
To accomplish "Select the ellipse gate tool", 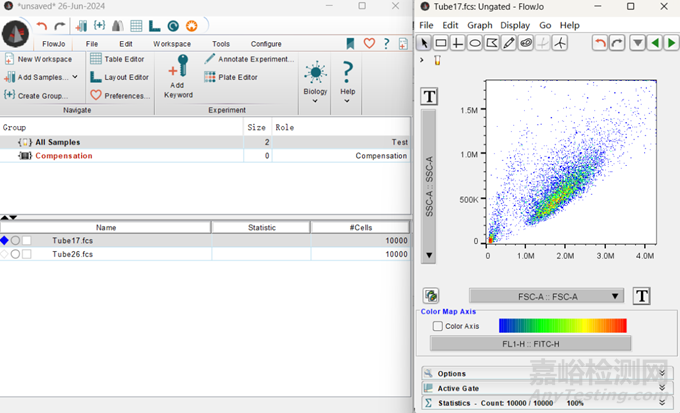I will click(x=475, y=43).
